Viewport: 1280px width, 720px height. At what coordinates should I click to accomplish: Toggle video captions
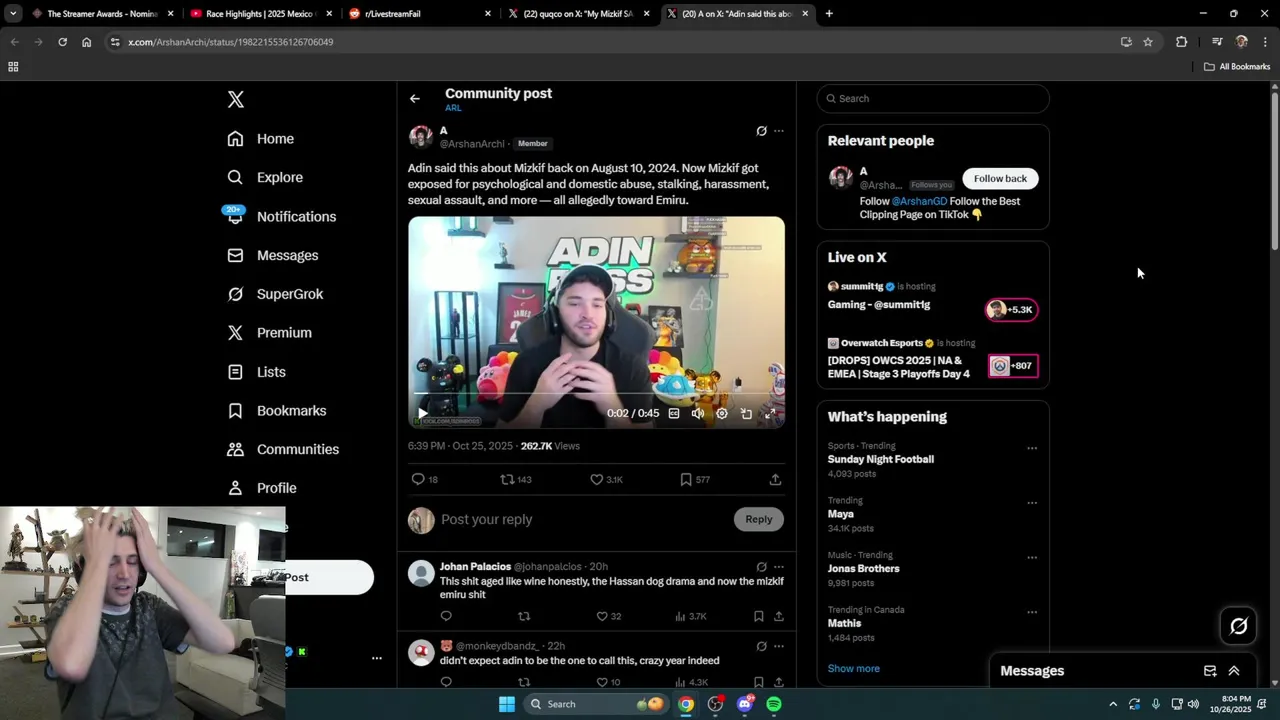pyautogui.click(x=674, y=413)
